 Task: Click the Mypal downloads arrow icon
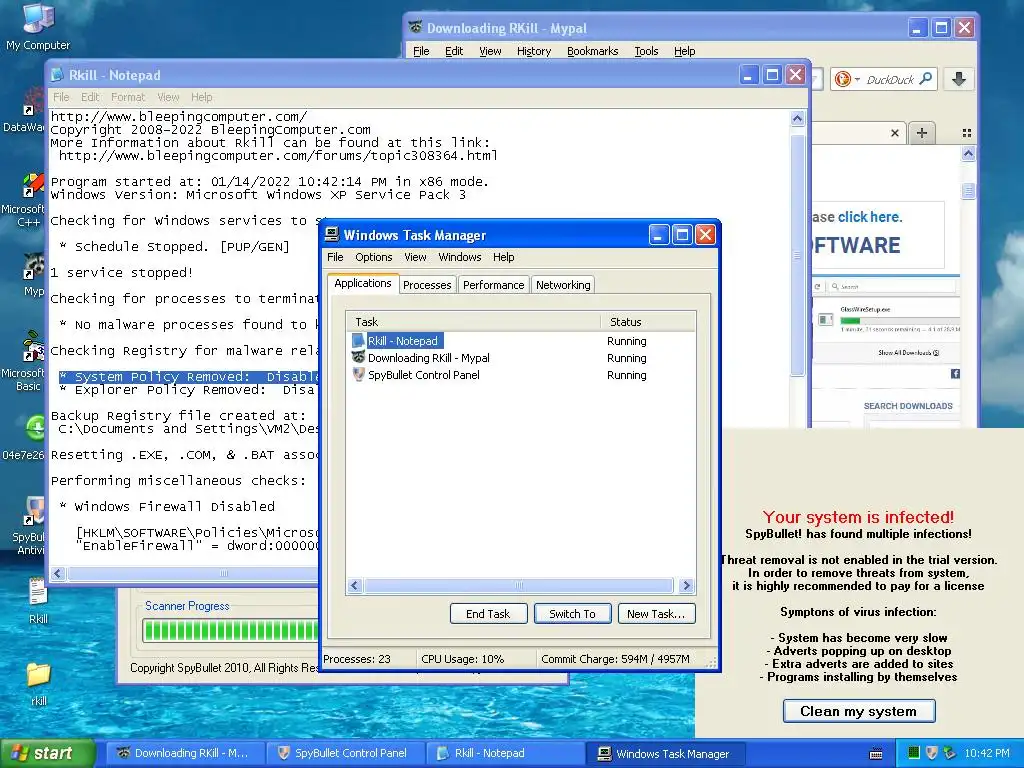[x=958, y=79]
